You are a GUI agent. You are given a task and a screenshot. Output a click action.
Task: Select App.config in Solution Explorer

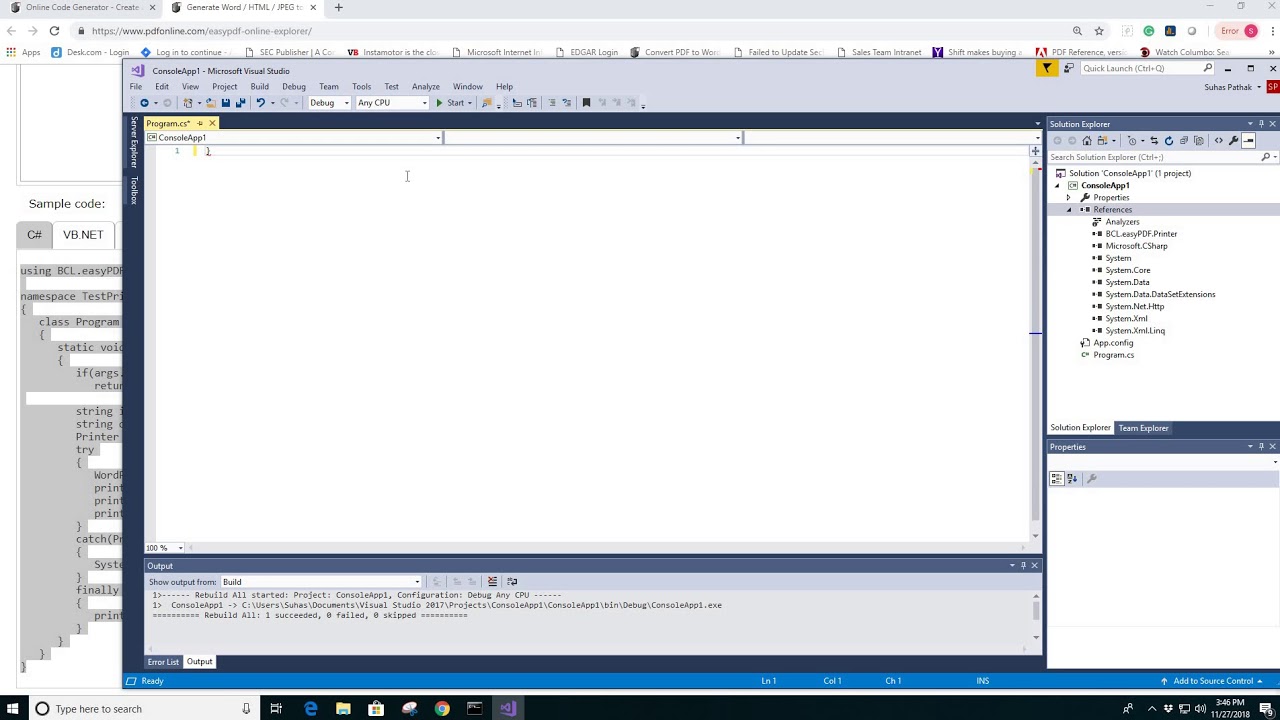pyautogui.click(x=1113, y=343)
